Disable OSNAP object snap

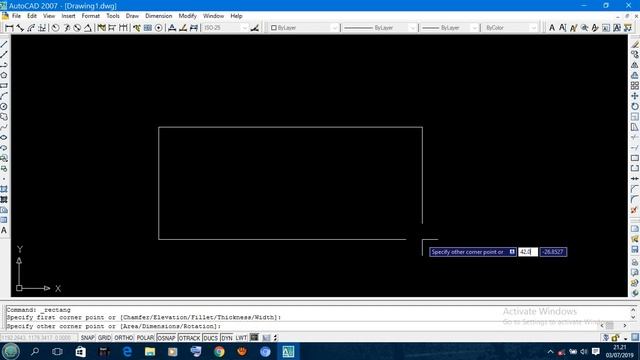tap(166, 338)
